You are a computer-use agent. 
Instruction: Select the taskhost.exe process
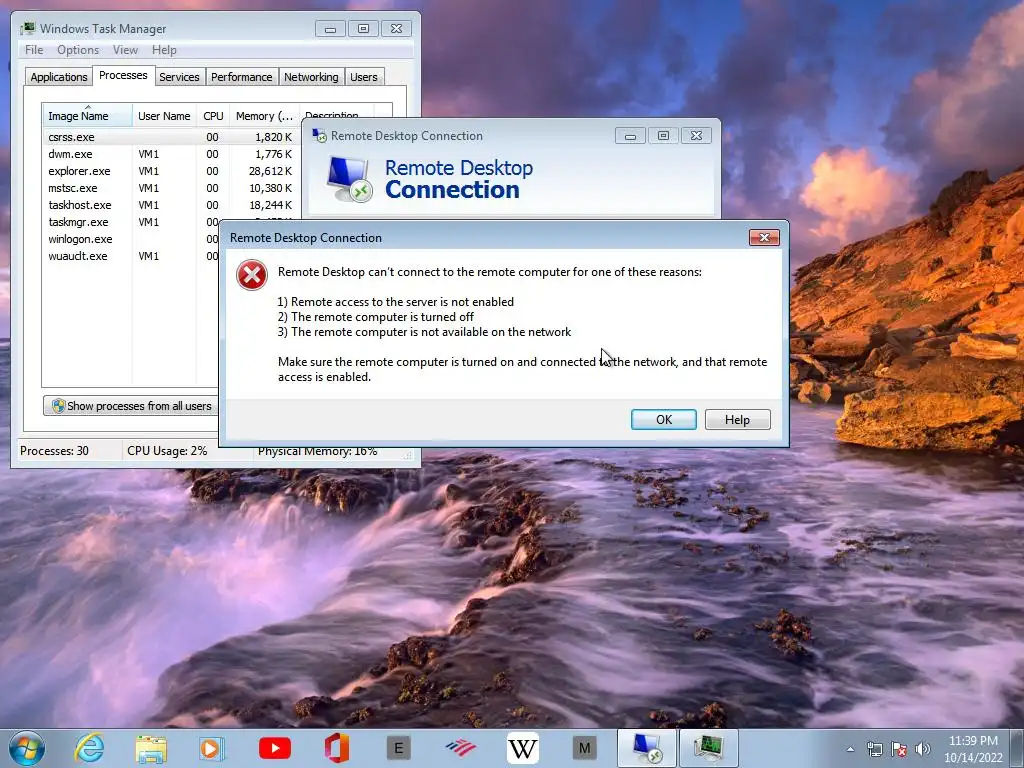pos(171,205)
